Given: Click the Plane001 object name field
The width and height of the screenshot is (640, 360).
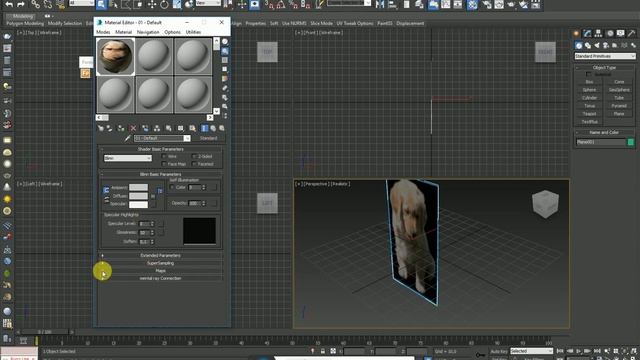Looking at the screenshot, I should [600, 142].
